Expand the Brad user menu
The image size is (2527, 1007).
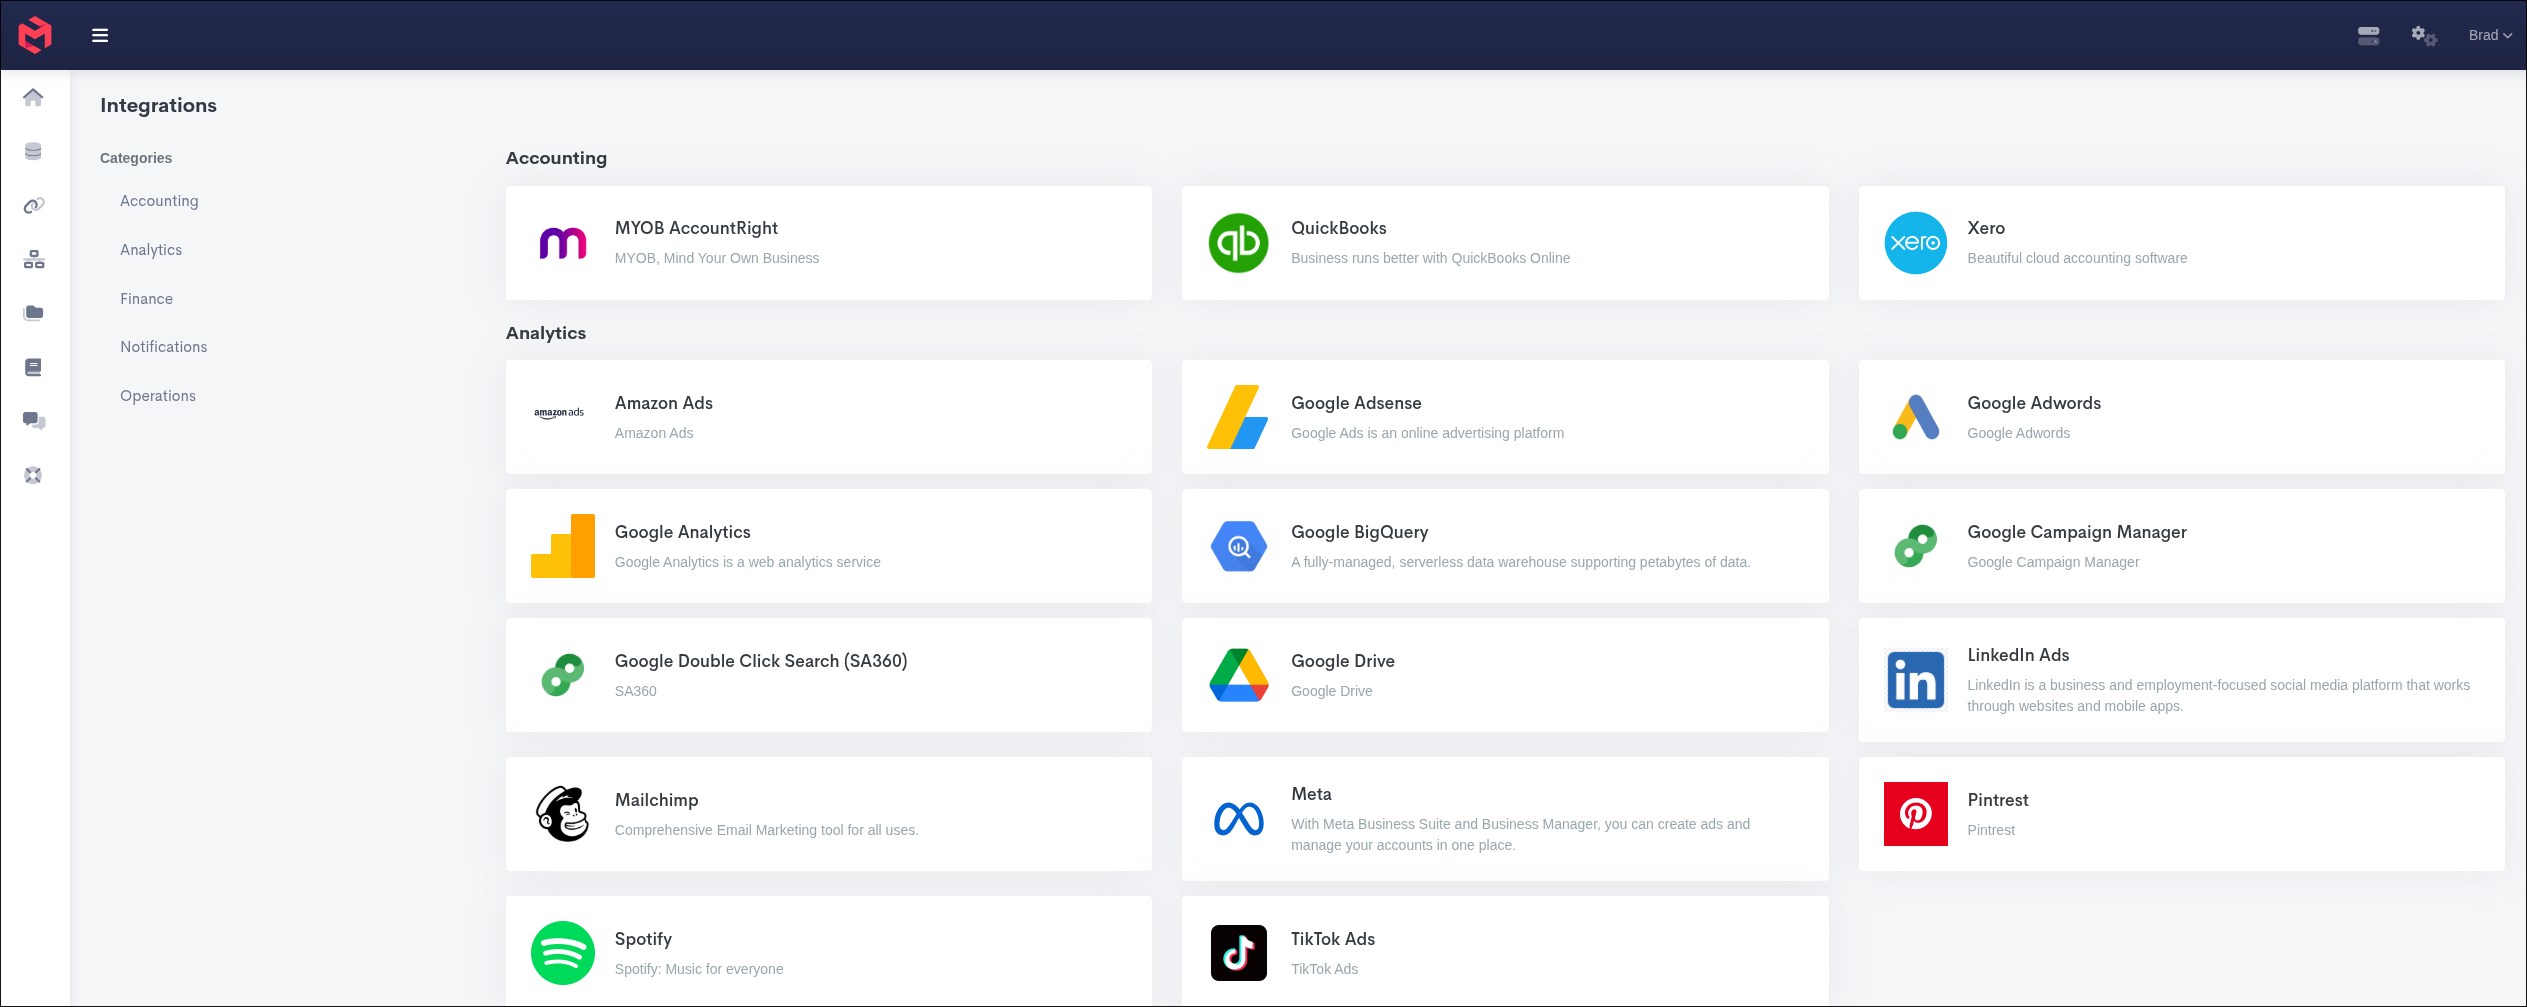click(x=2489, y=34)
